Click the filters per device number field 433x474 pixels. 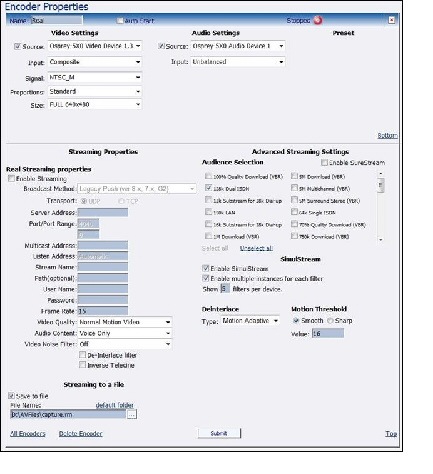225,289
